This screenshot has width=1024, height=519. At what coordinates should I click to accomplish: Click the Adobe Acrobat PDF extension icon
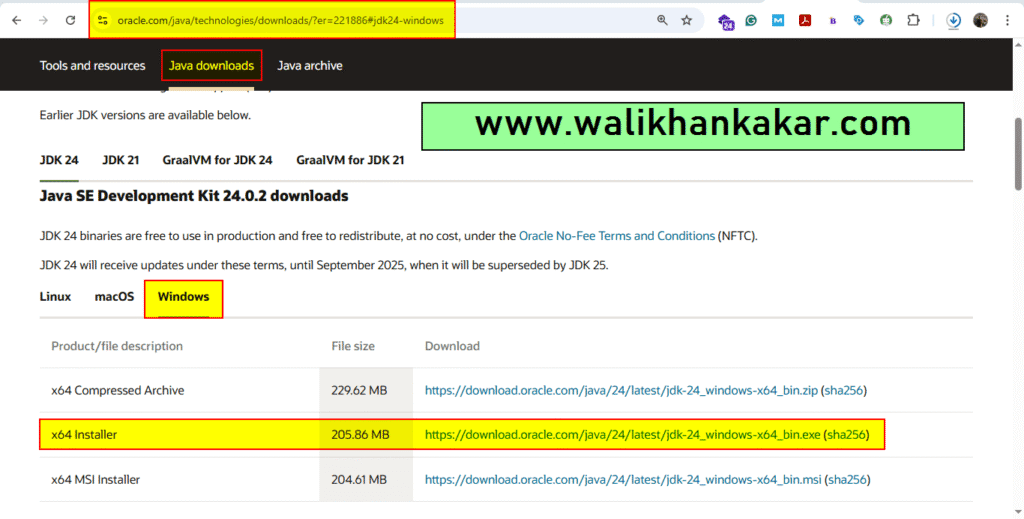(805, 20)
